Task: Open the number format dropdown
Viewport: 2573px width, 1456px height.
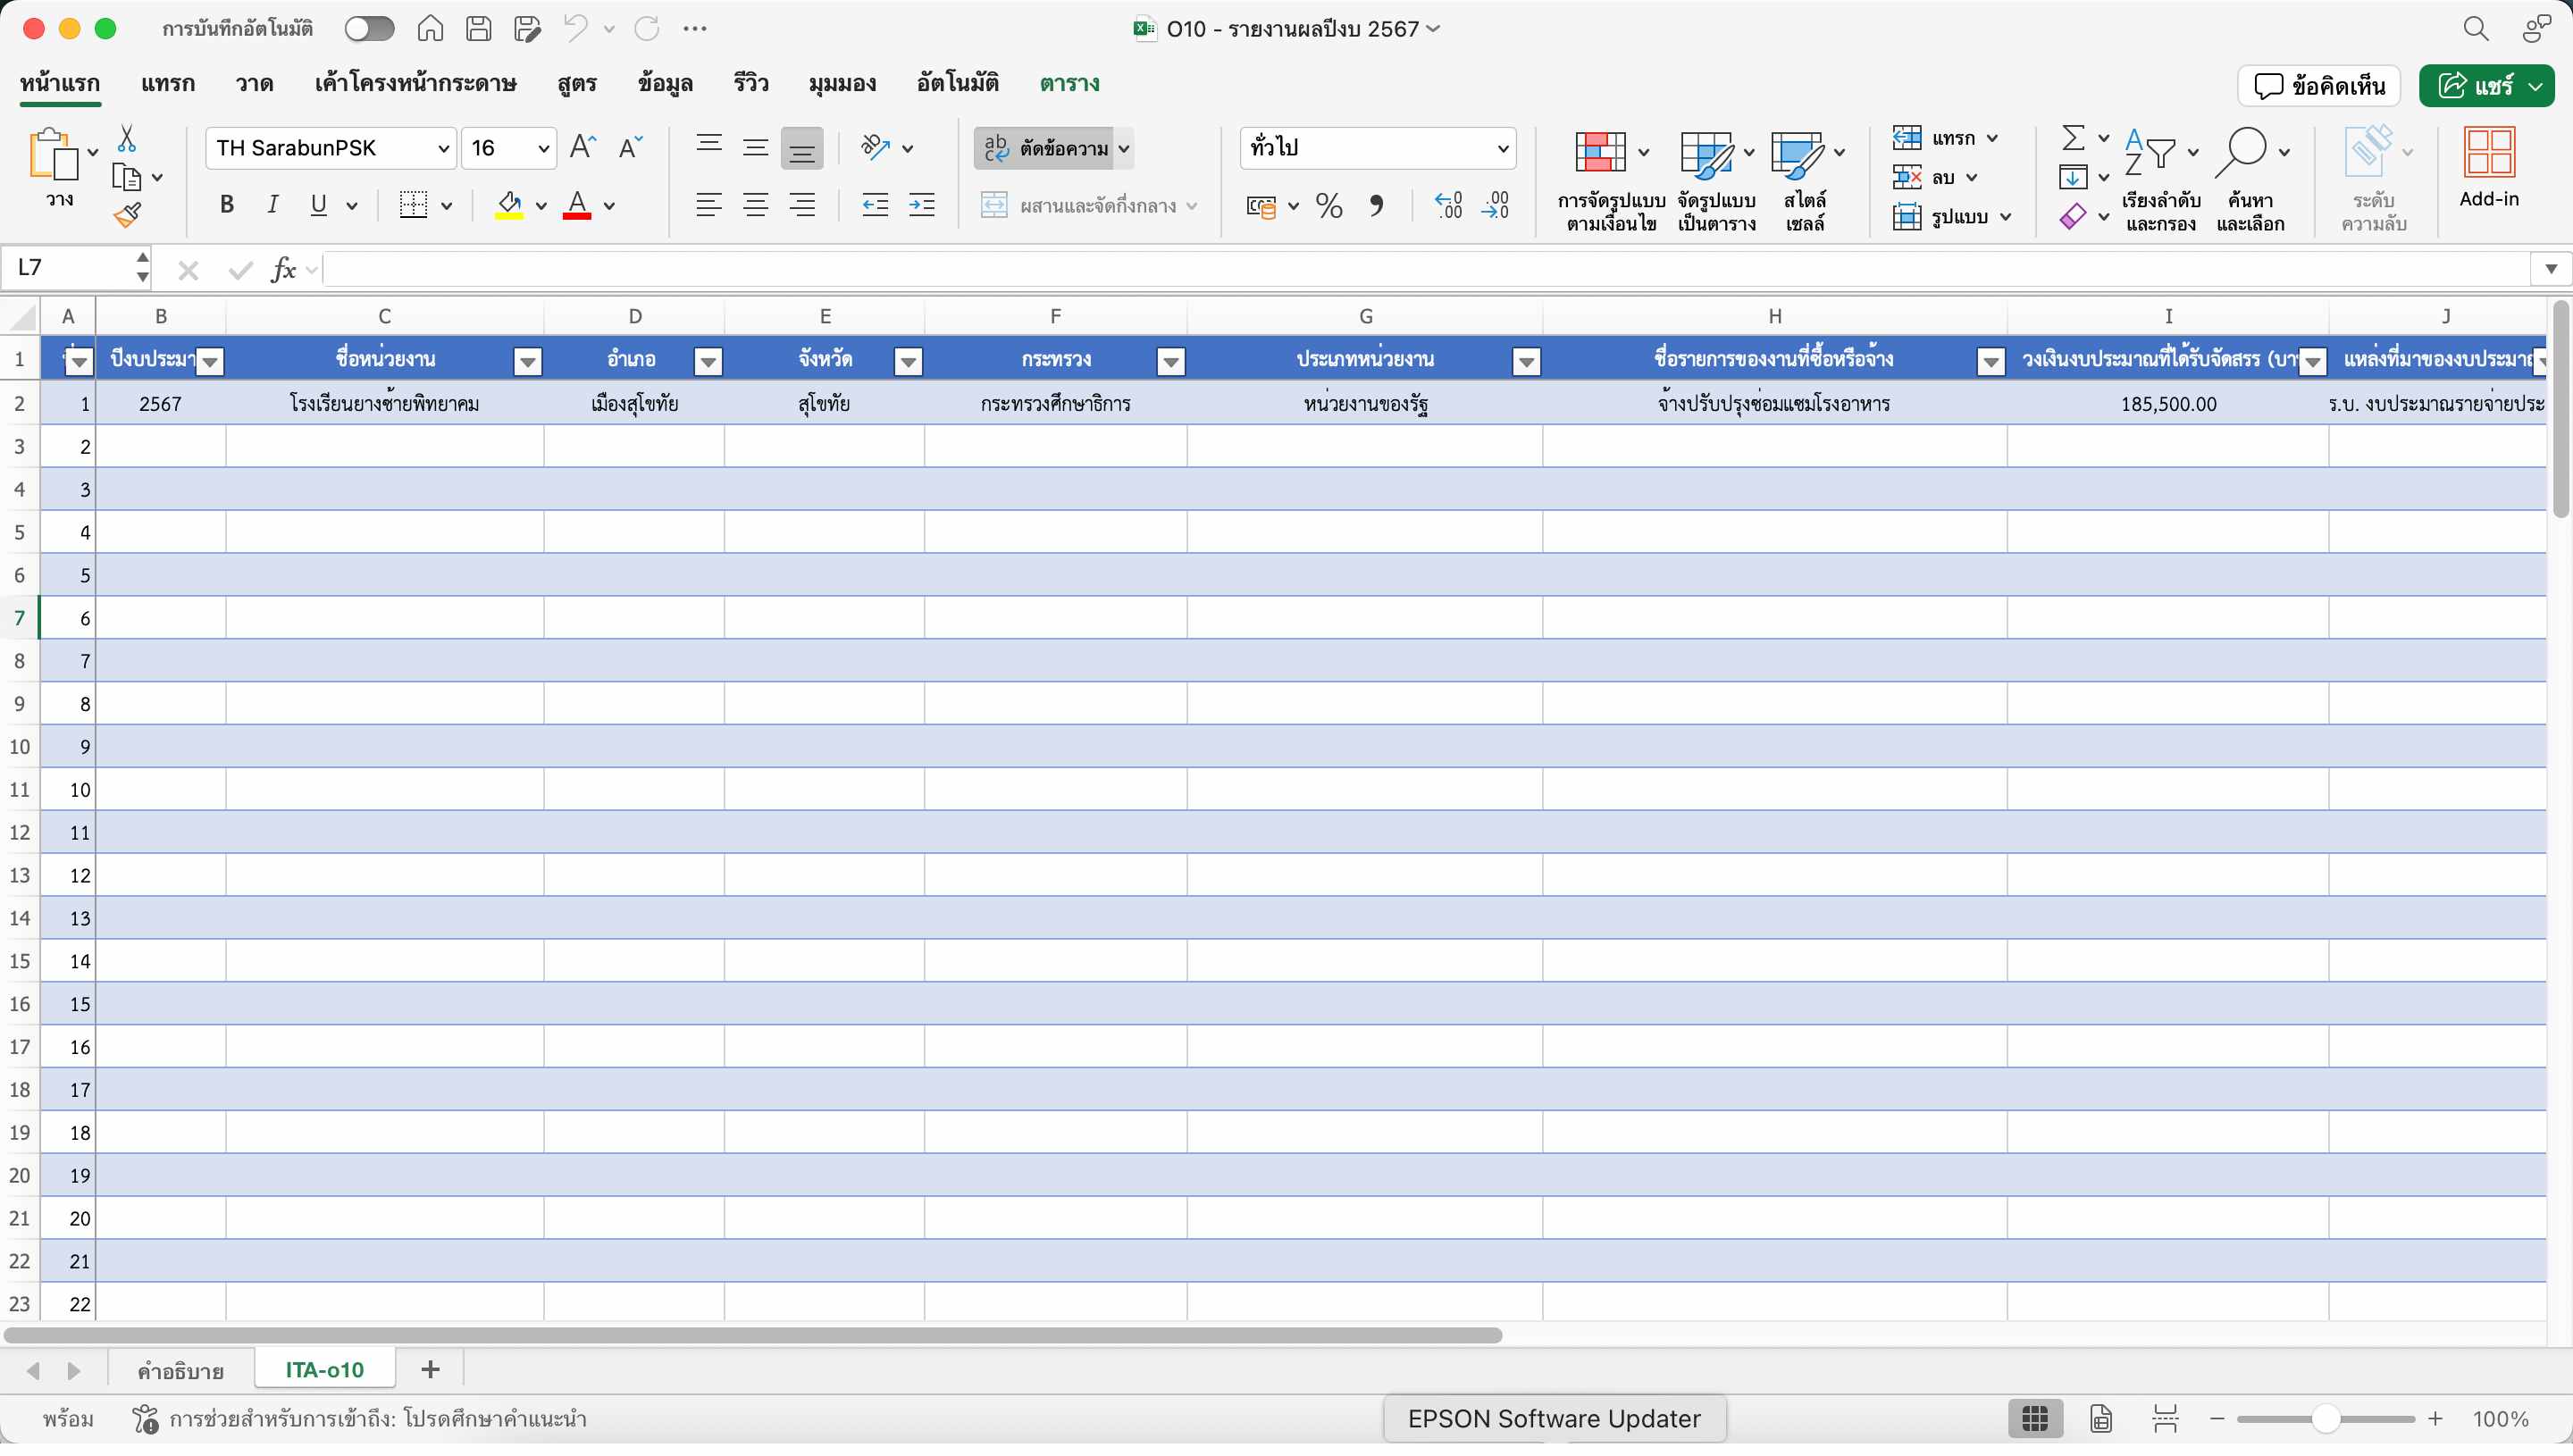Action: pyautogui.click(x=1377, y=148)
